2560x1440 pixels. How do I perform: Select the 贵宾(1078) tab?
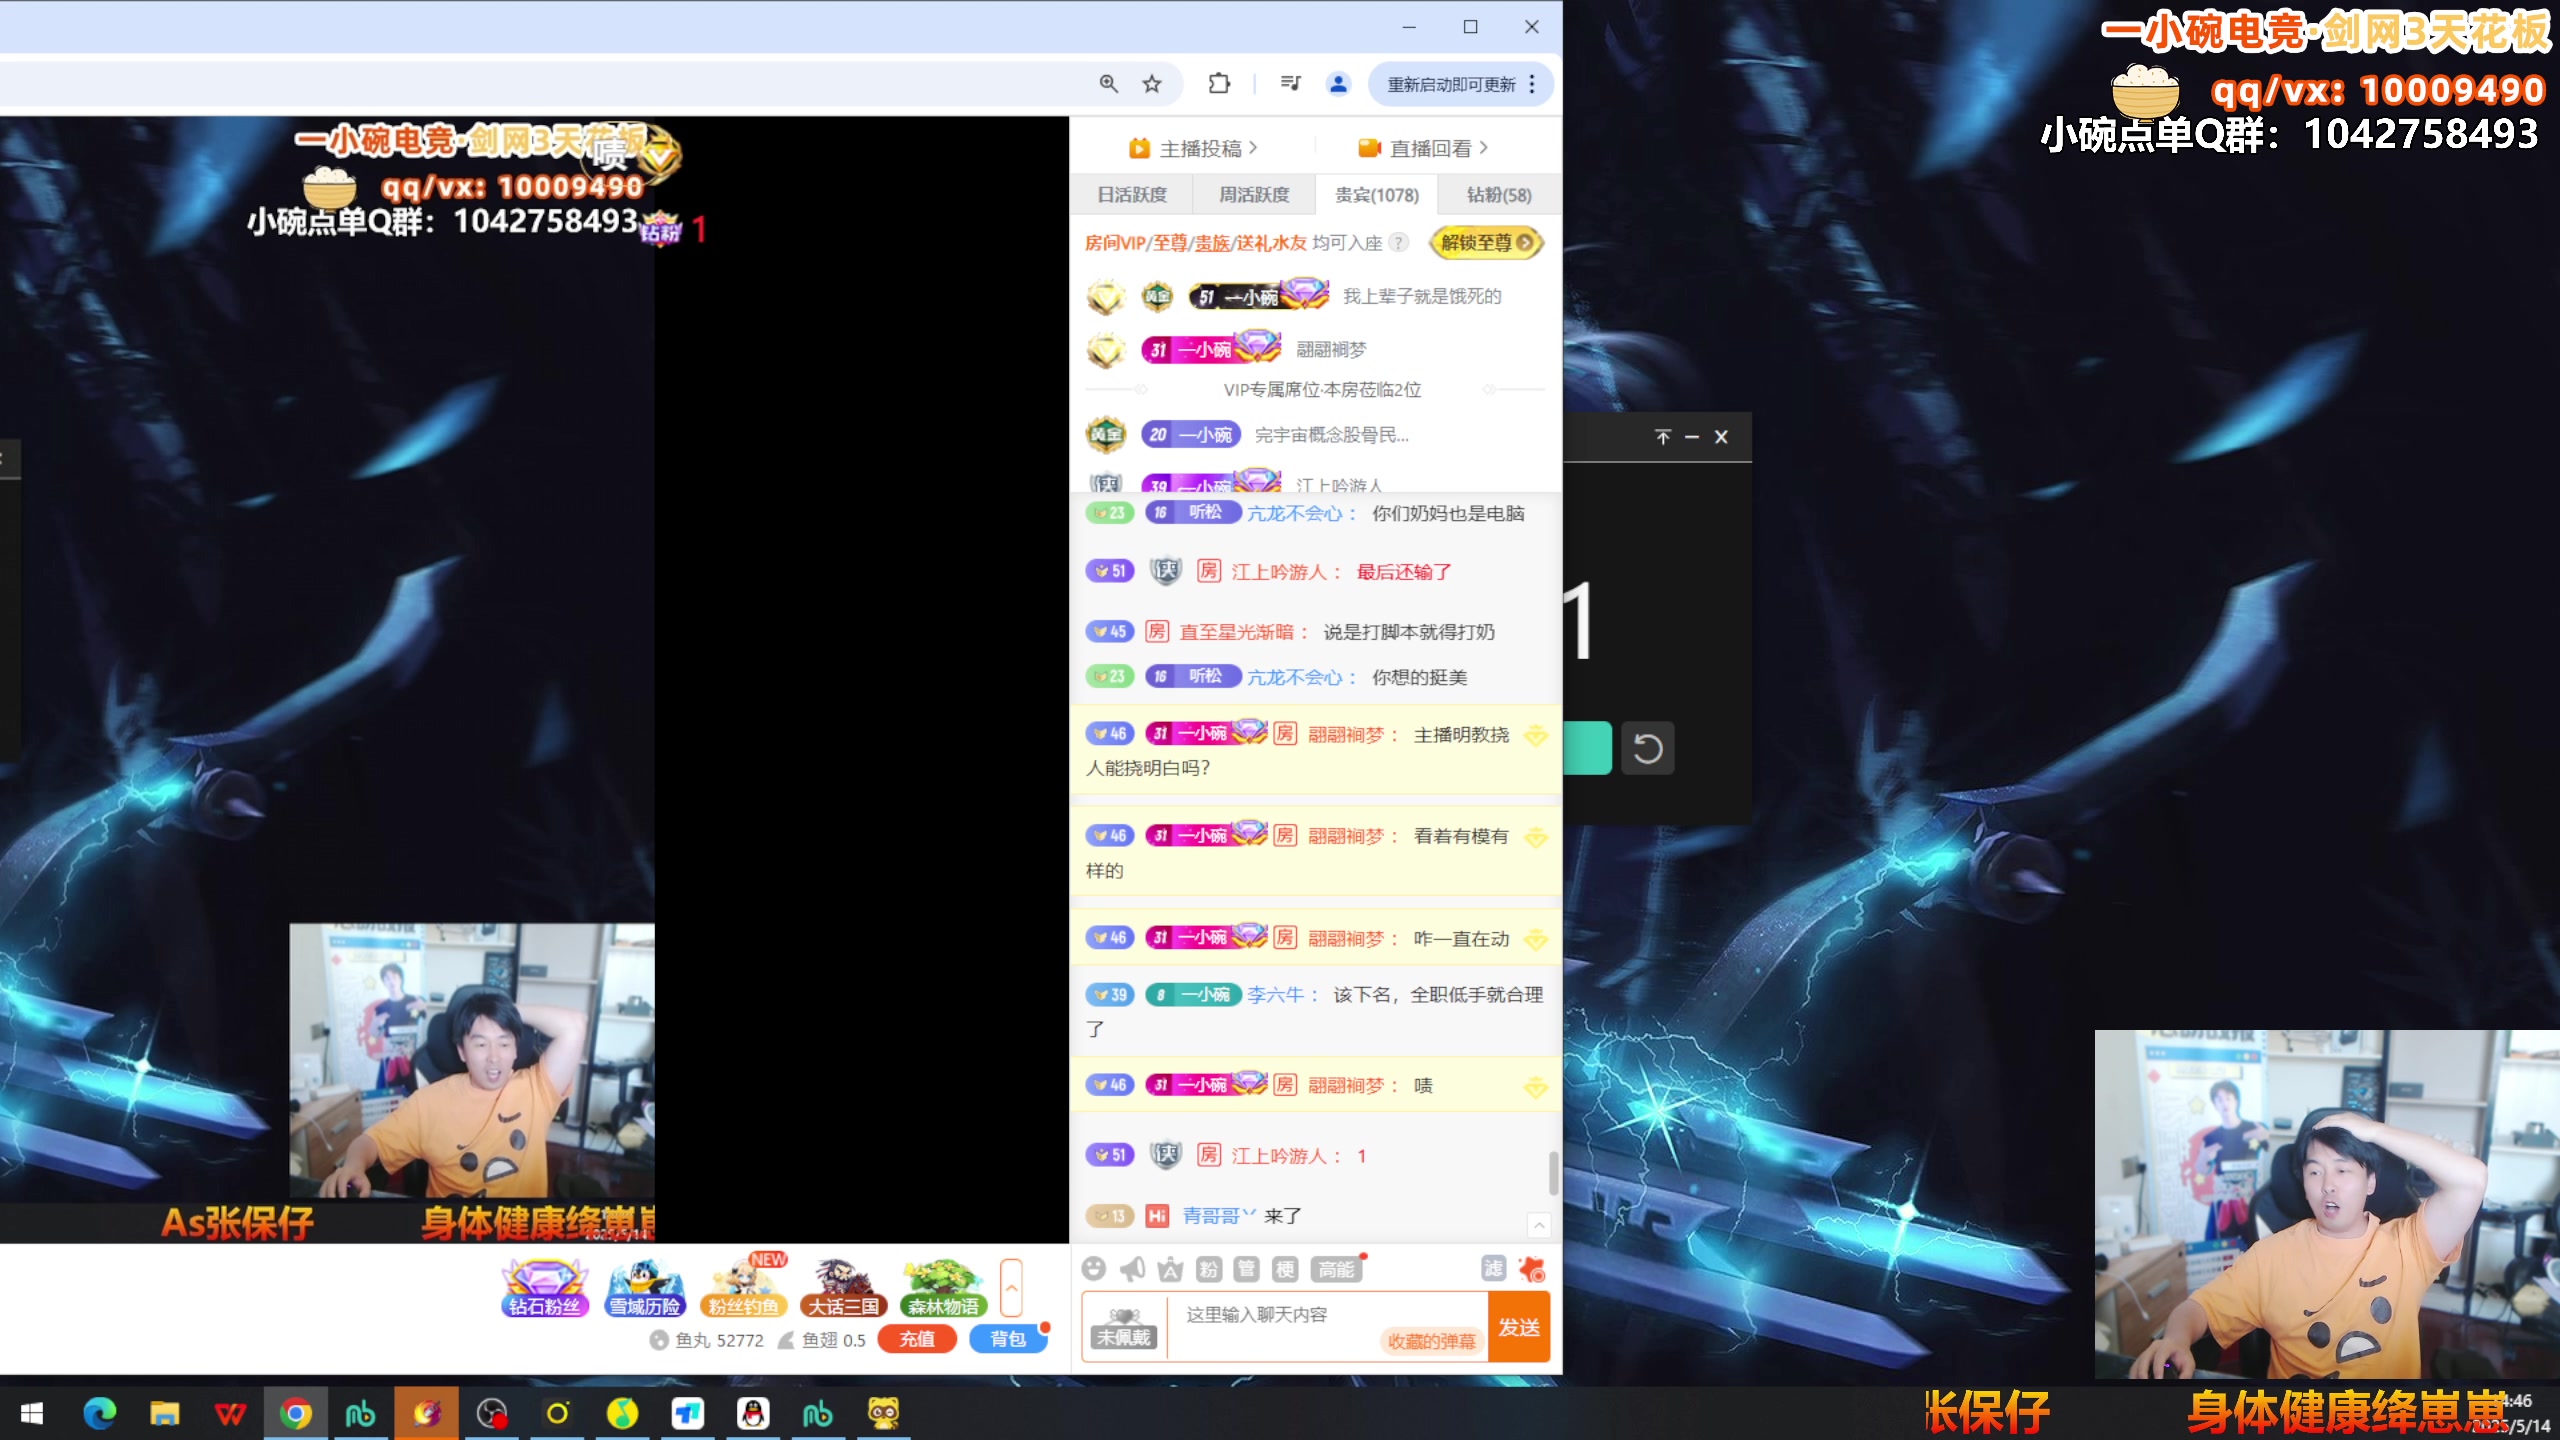(x=1377, y=195)
